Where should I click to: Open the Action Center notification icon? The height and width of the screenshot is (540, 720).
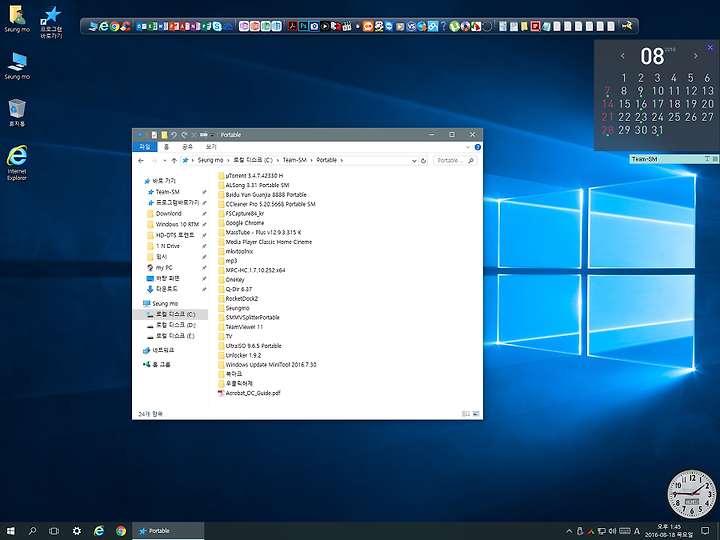(x=705, y=531)
